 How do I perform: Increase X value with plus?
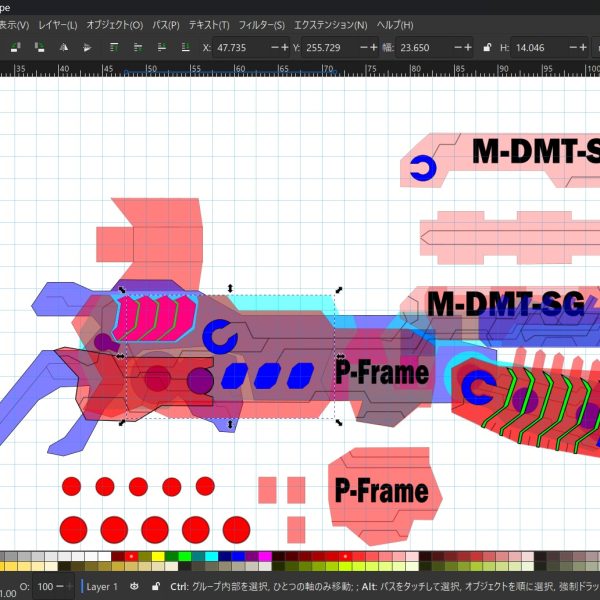(x=285, y=47)
